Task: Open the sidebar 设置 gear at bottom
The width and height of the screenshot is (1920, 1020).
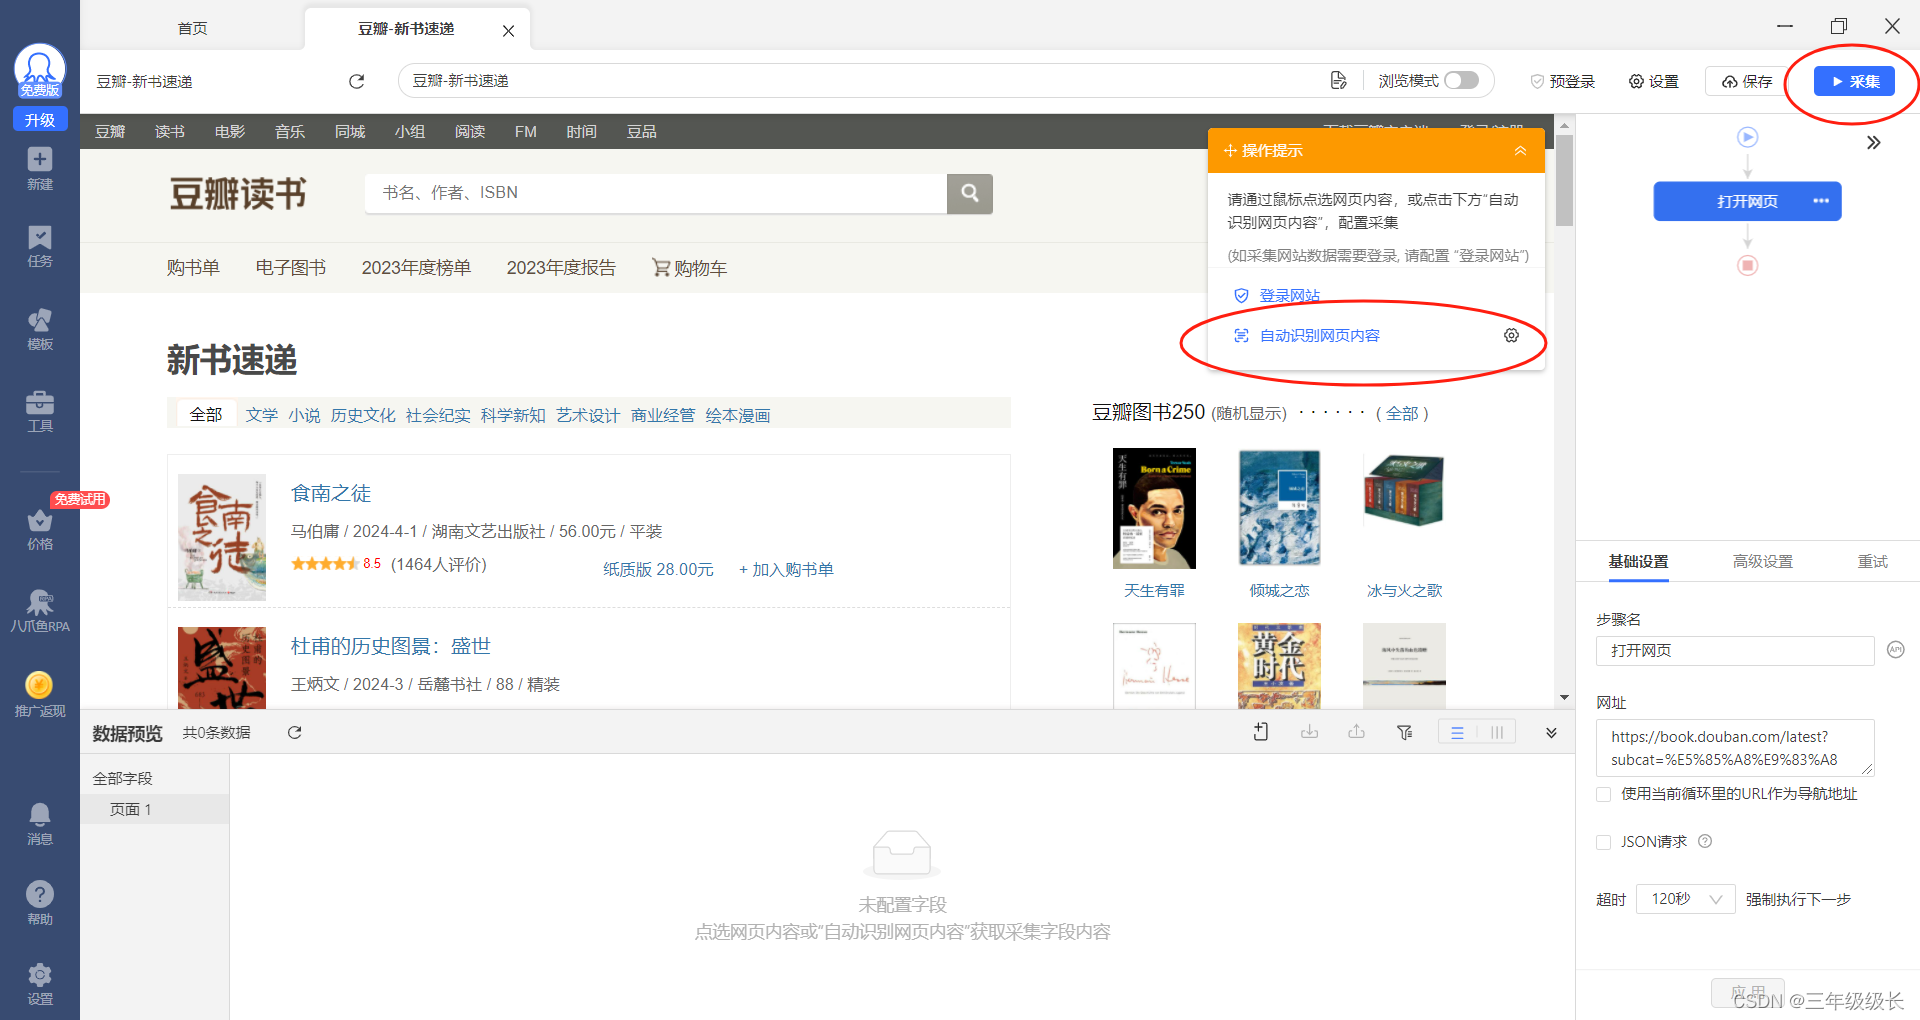Action: 40,975
